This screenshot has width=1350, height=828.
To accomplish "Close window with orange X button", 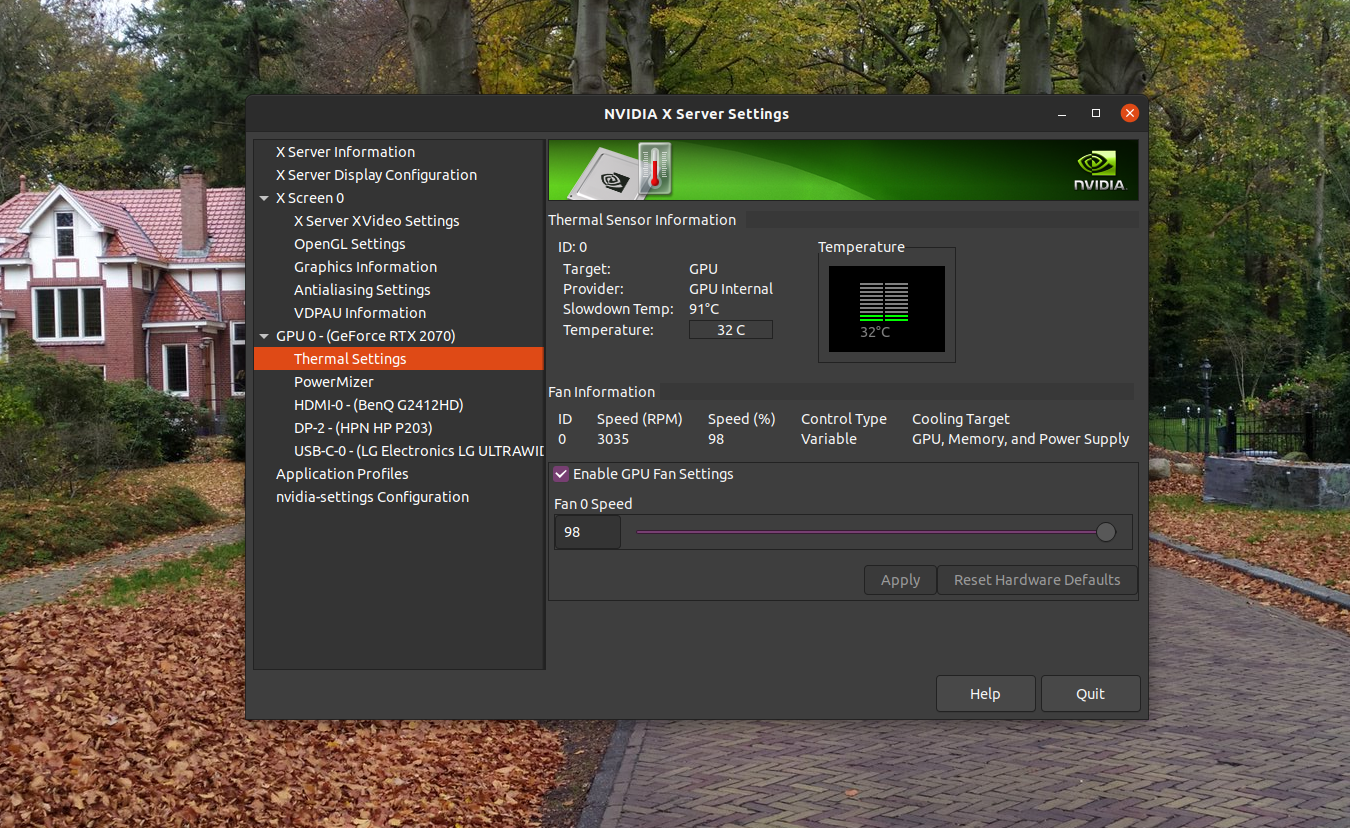I will click(x=1130, y=114).
